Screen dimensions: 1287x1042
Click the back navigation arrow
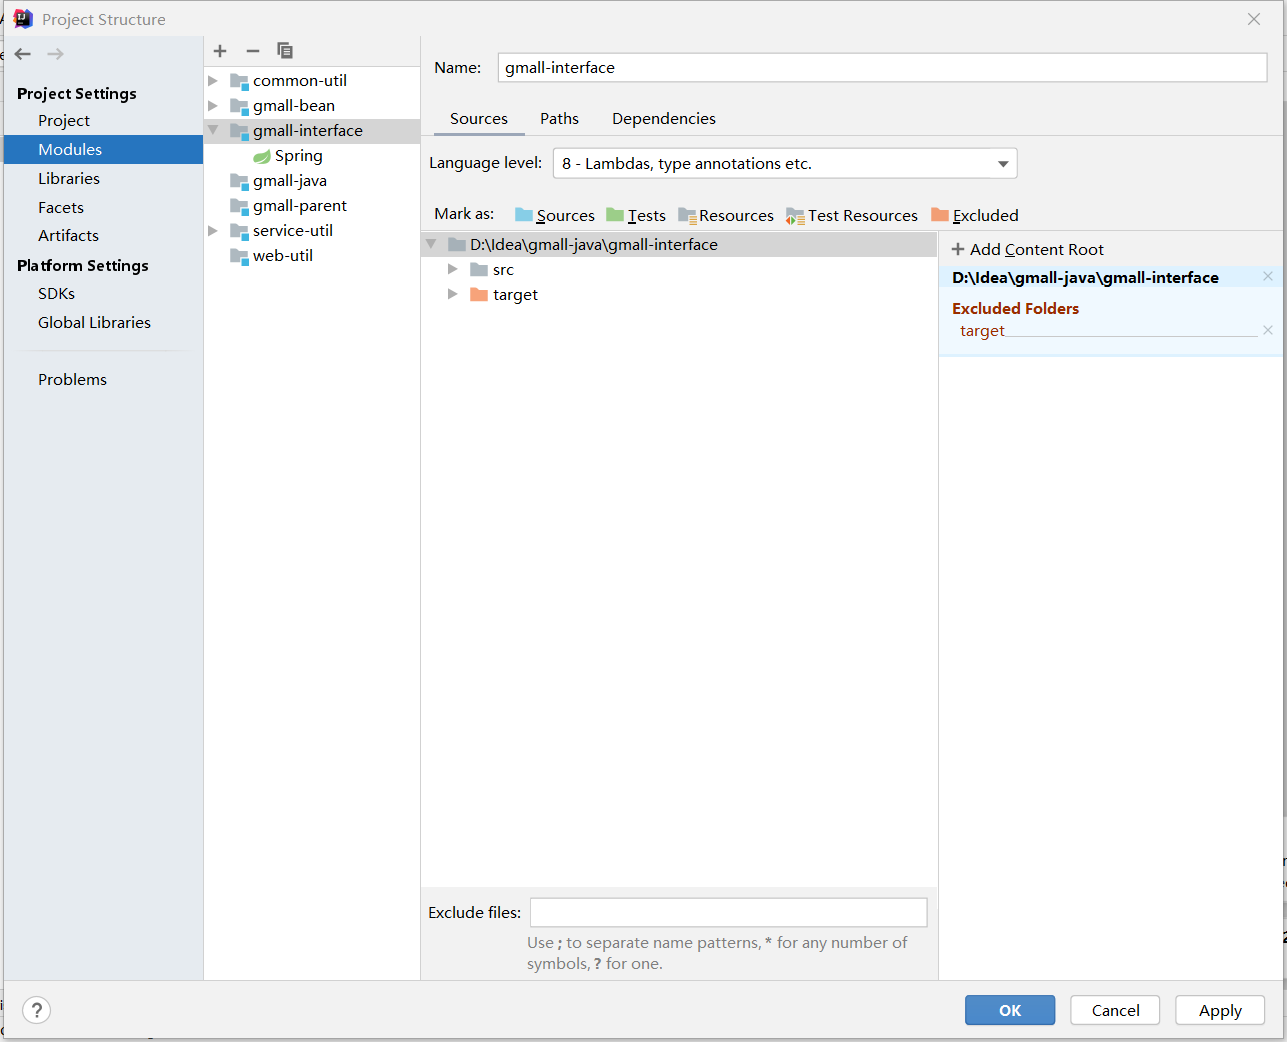[23, 54]
